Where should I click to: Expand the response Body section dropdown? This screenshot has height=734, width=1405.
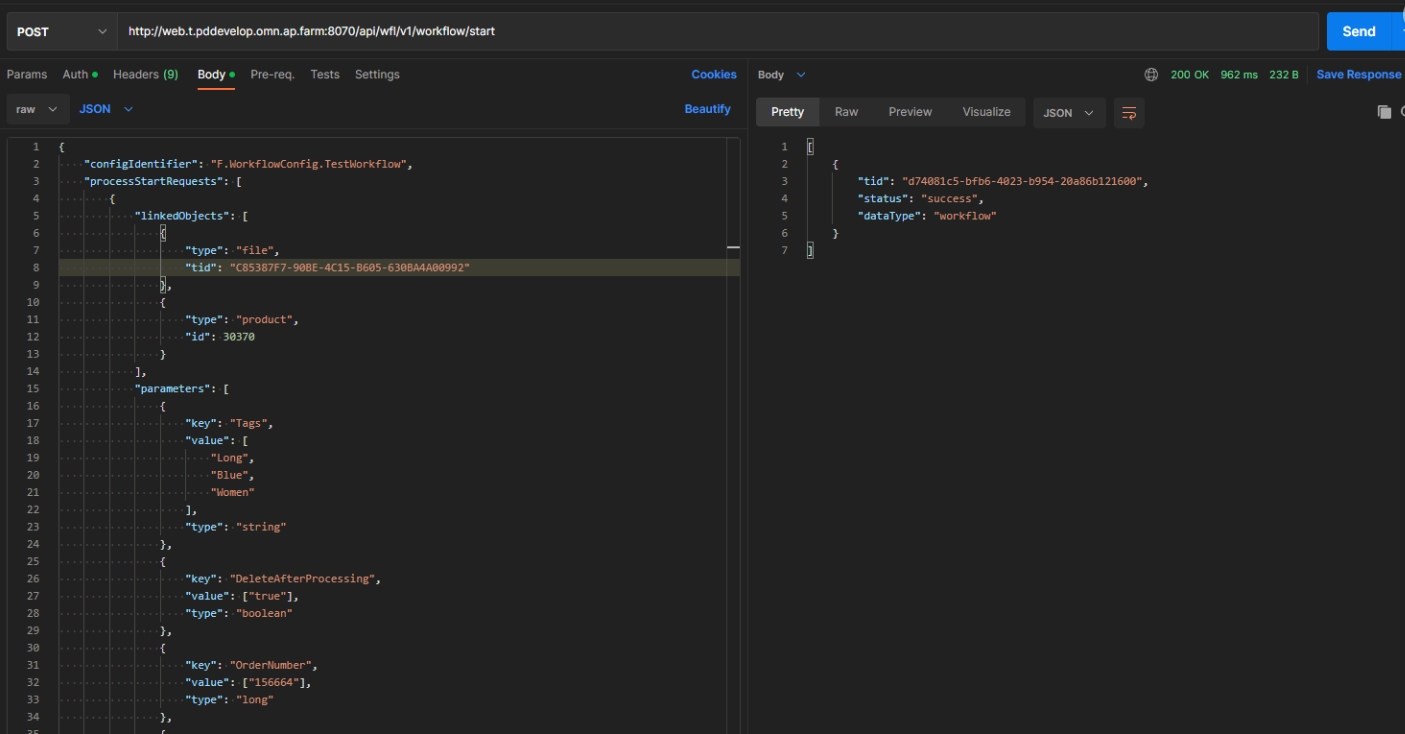[x=781, y=75]
